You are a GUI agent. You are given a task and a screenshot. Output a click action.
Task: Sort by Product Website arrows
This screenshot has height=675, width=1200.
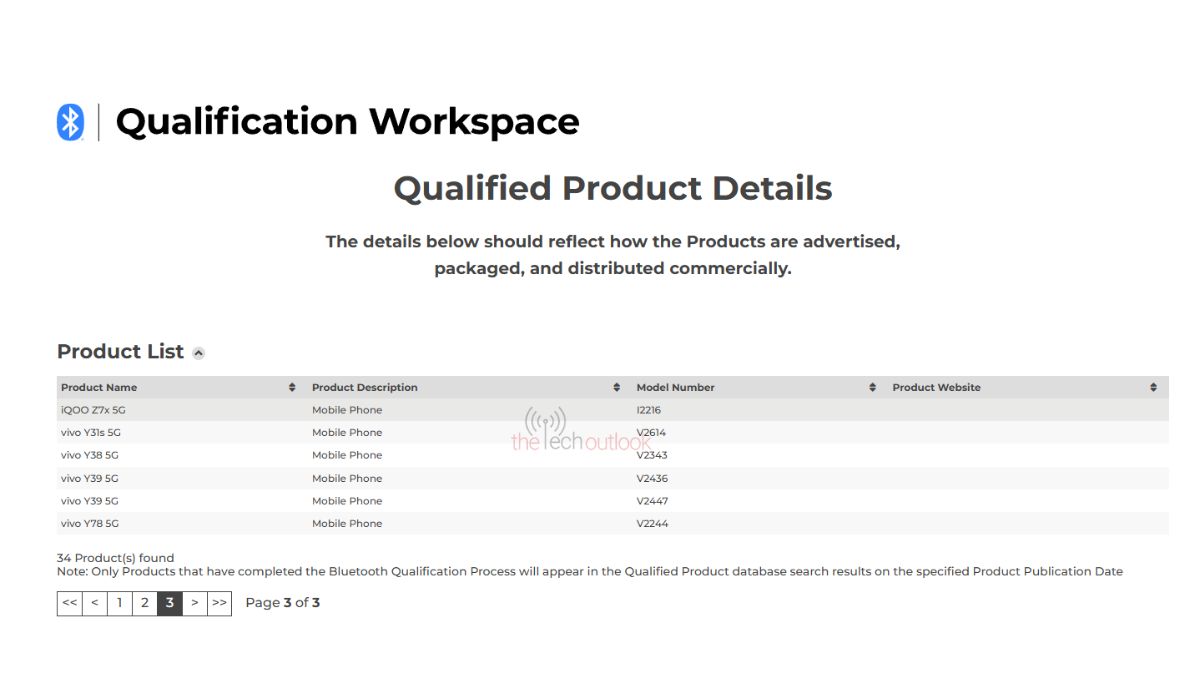point(1153,387)
